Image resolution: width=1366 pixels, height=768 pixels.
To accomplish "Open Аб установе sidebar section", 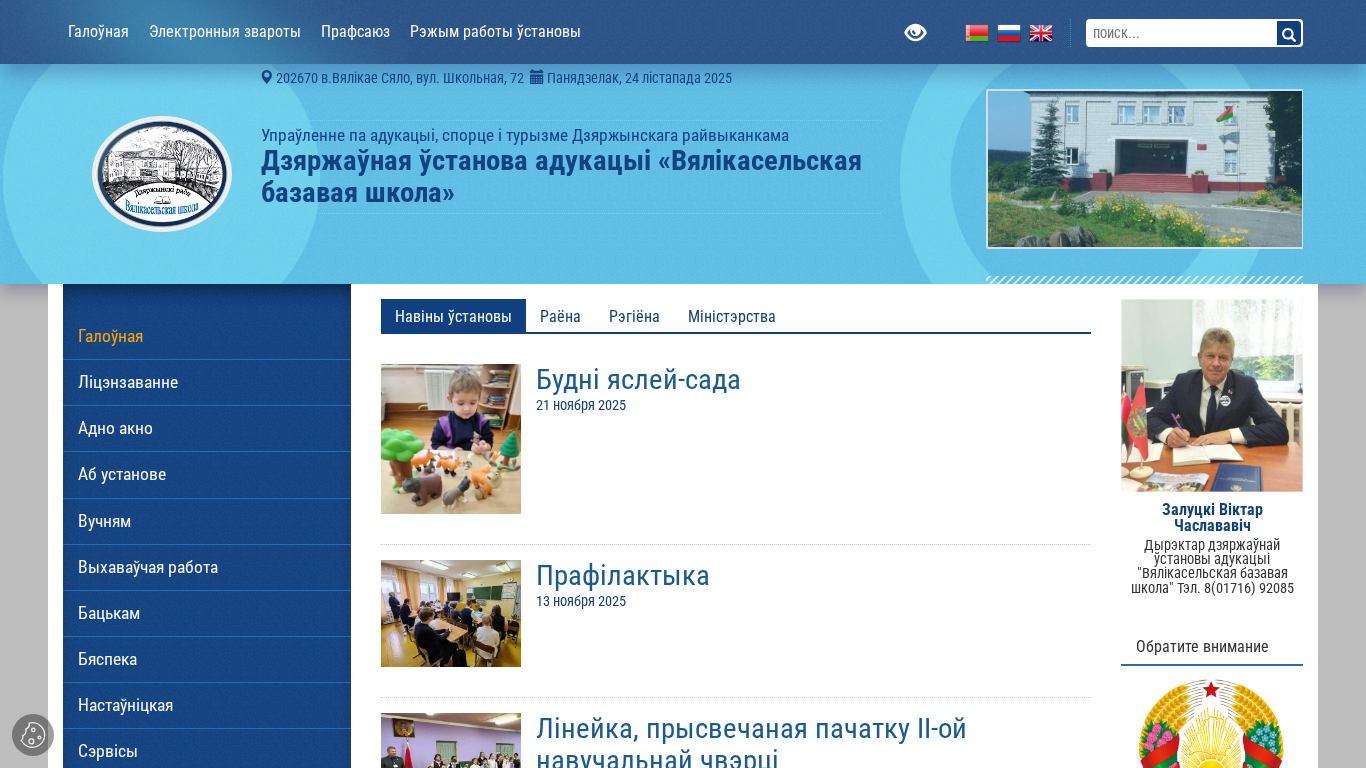I will pos(207,474).
